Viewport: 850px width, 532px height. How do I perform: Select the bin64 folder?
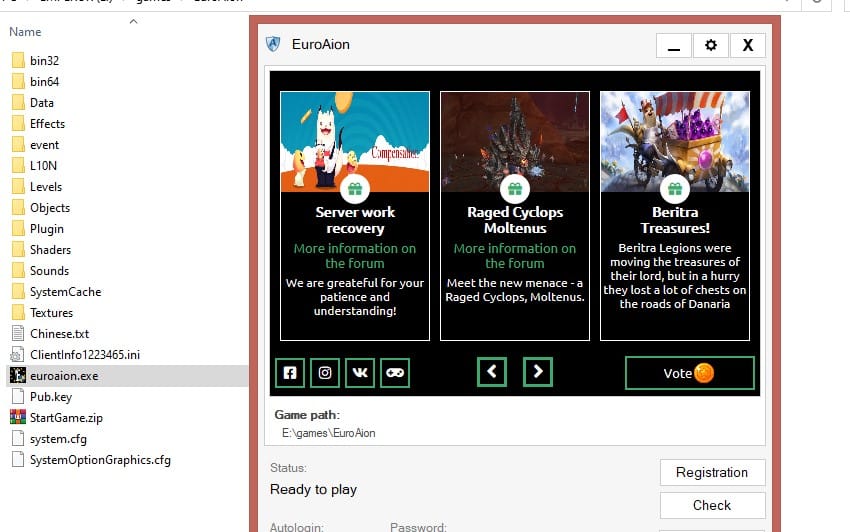(44, 82)
